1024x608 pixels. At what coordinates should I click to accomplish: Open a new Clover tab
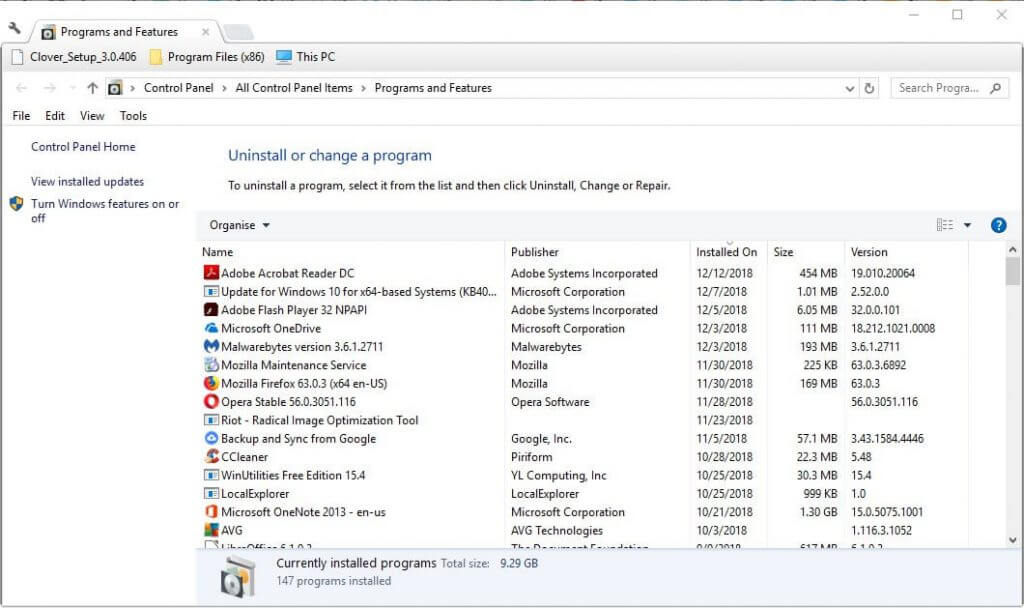238,32
